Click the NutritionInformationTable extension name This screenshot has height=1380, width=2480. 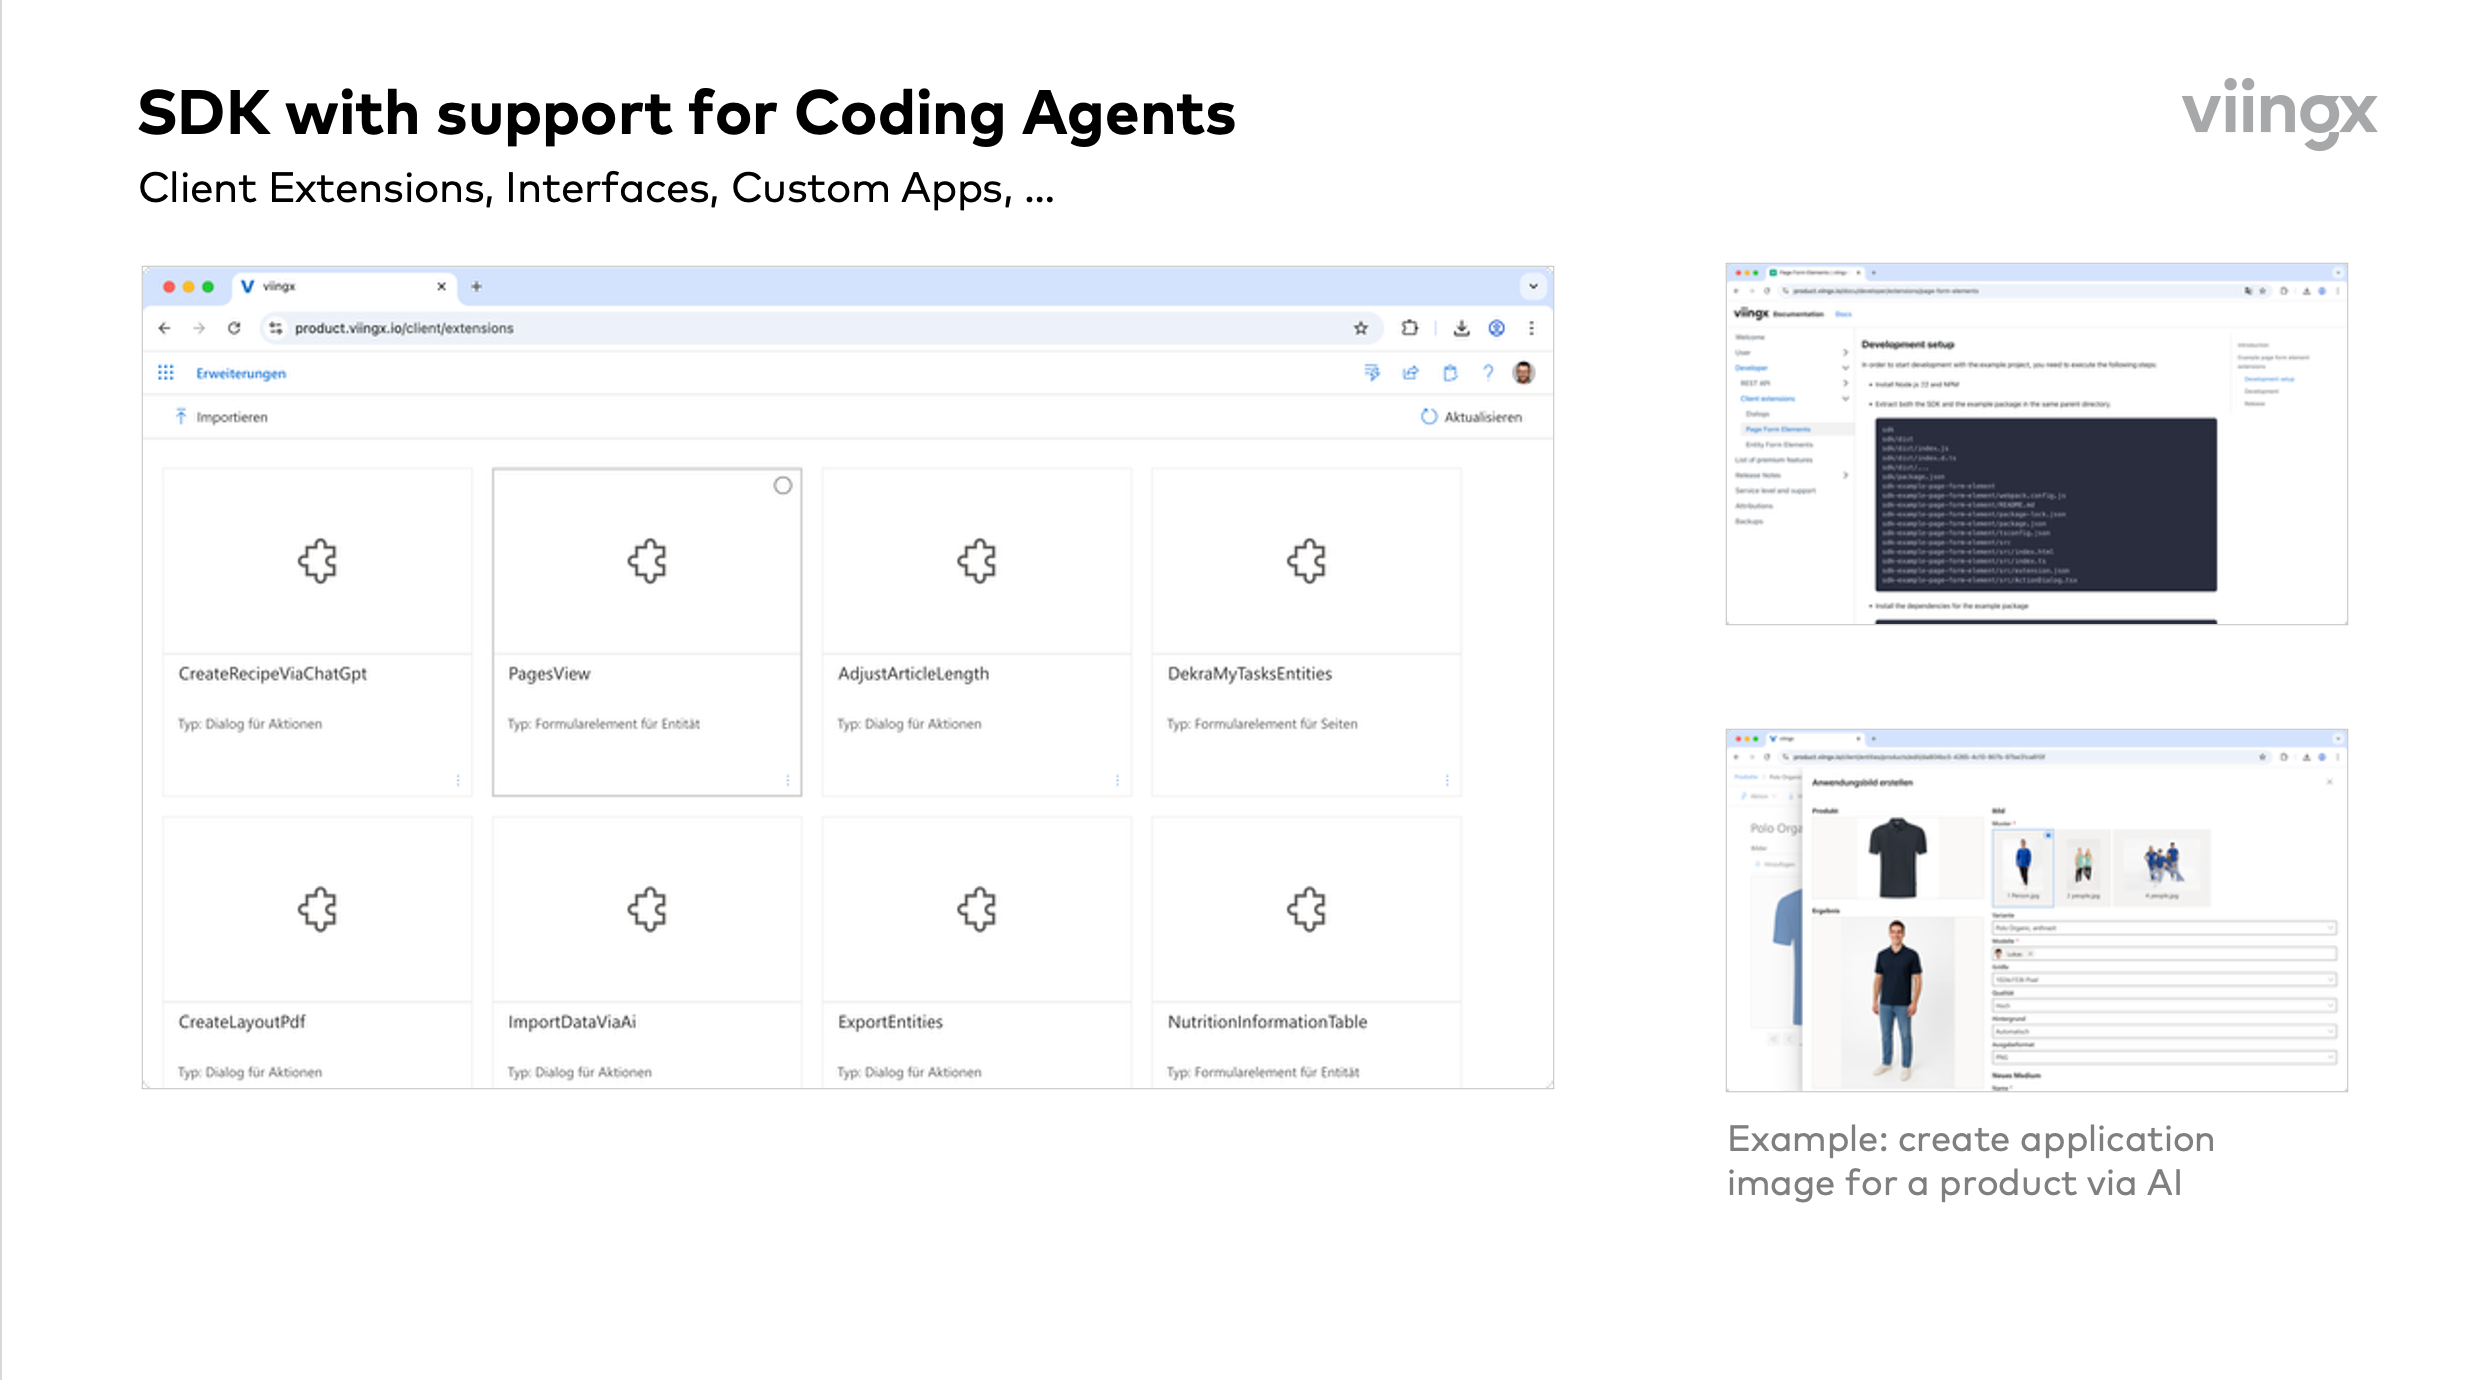click(x=1267, y=1022)
